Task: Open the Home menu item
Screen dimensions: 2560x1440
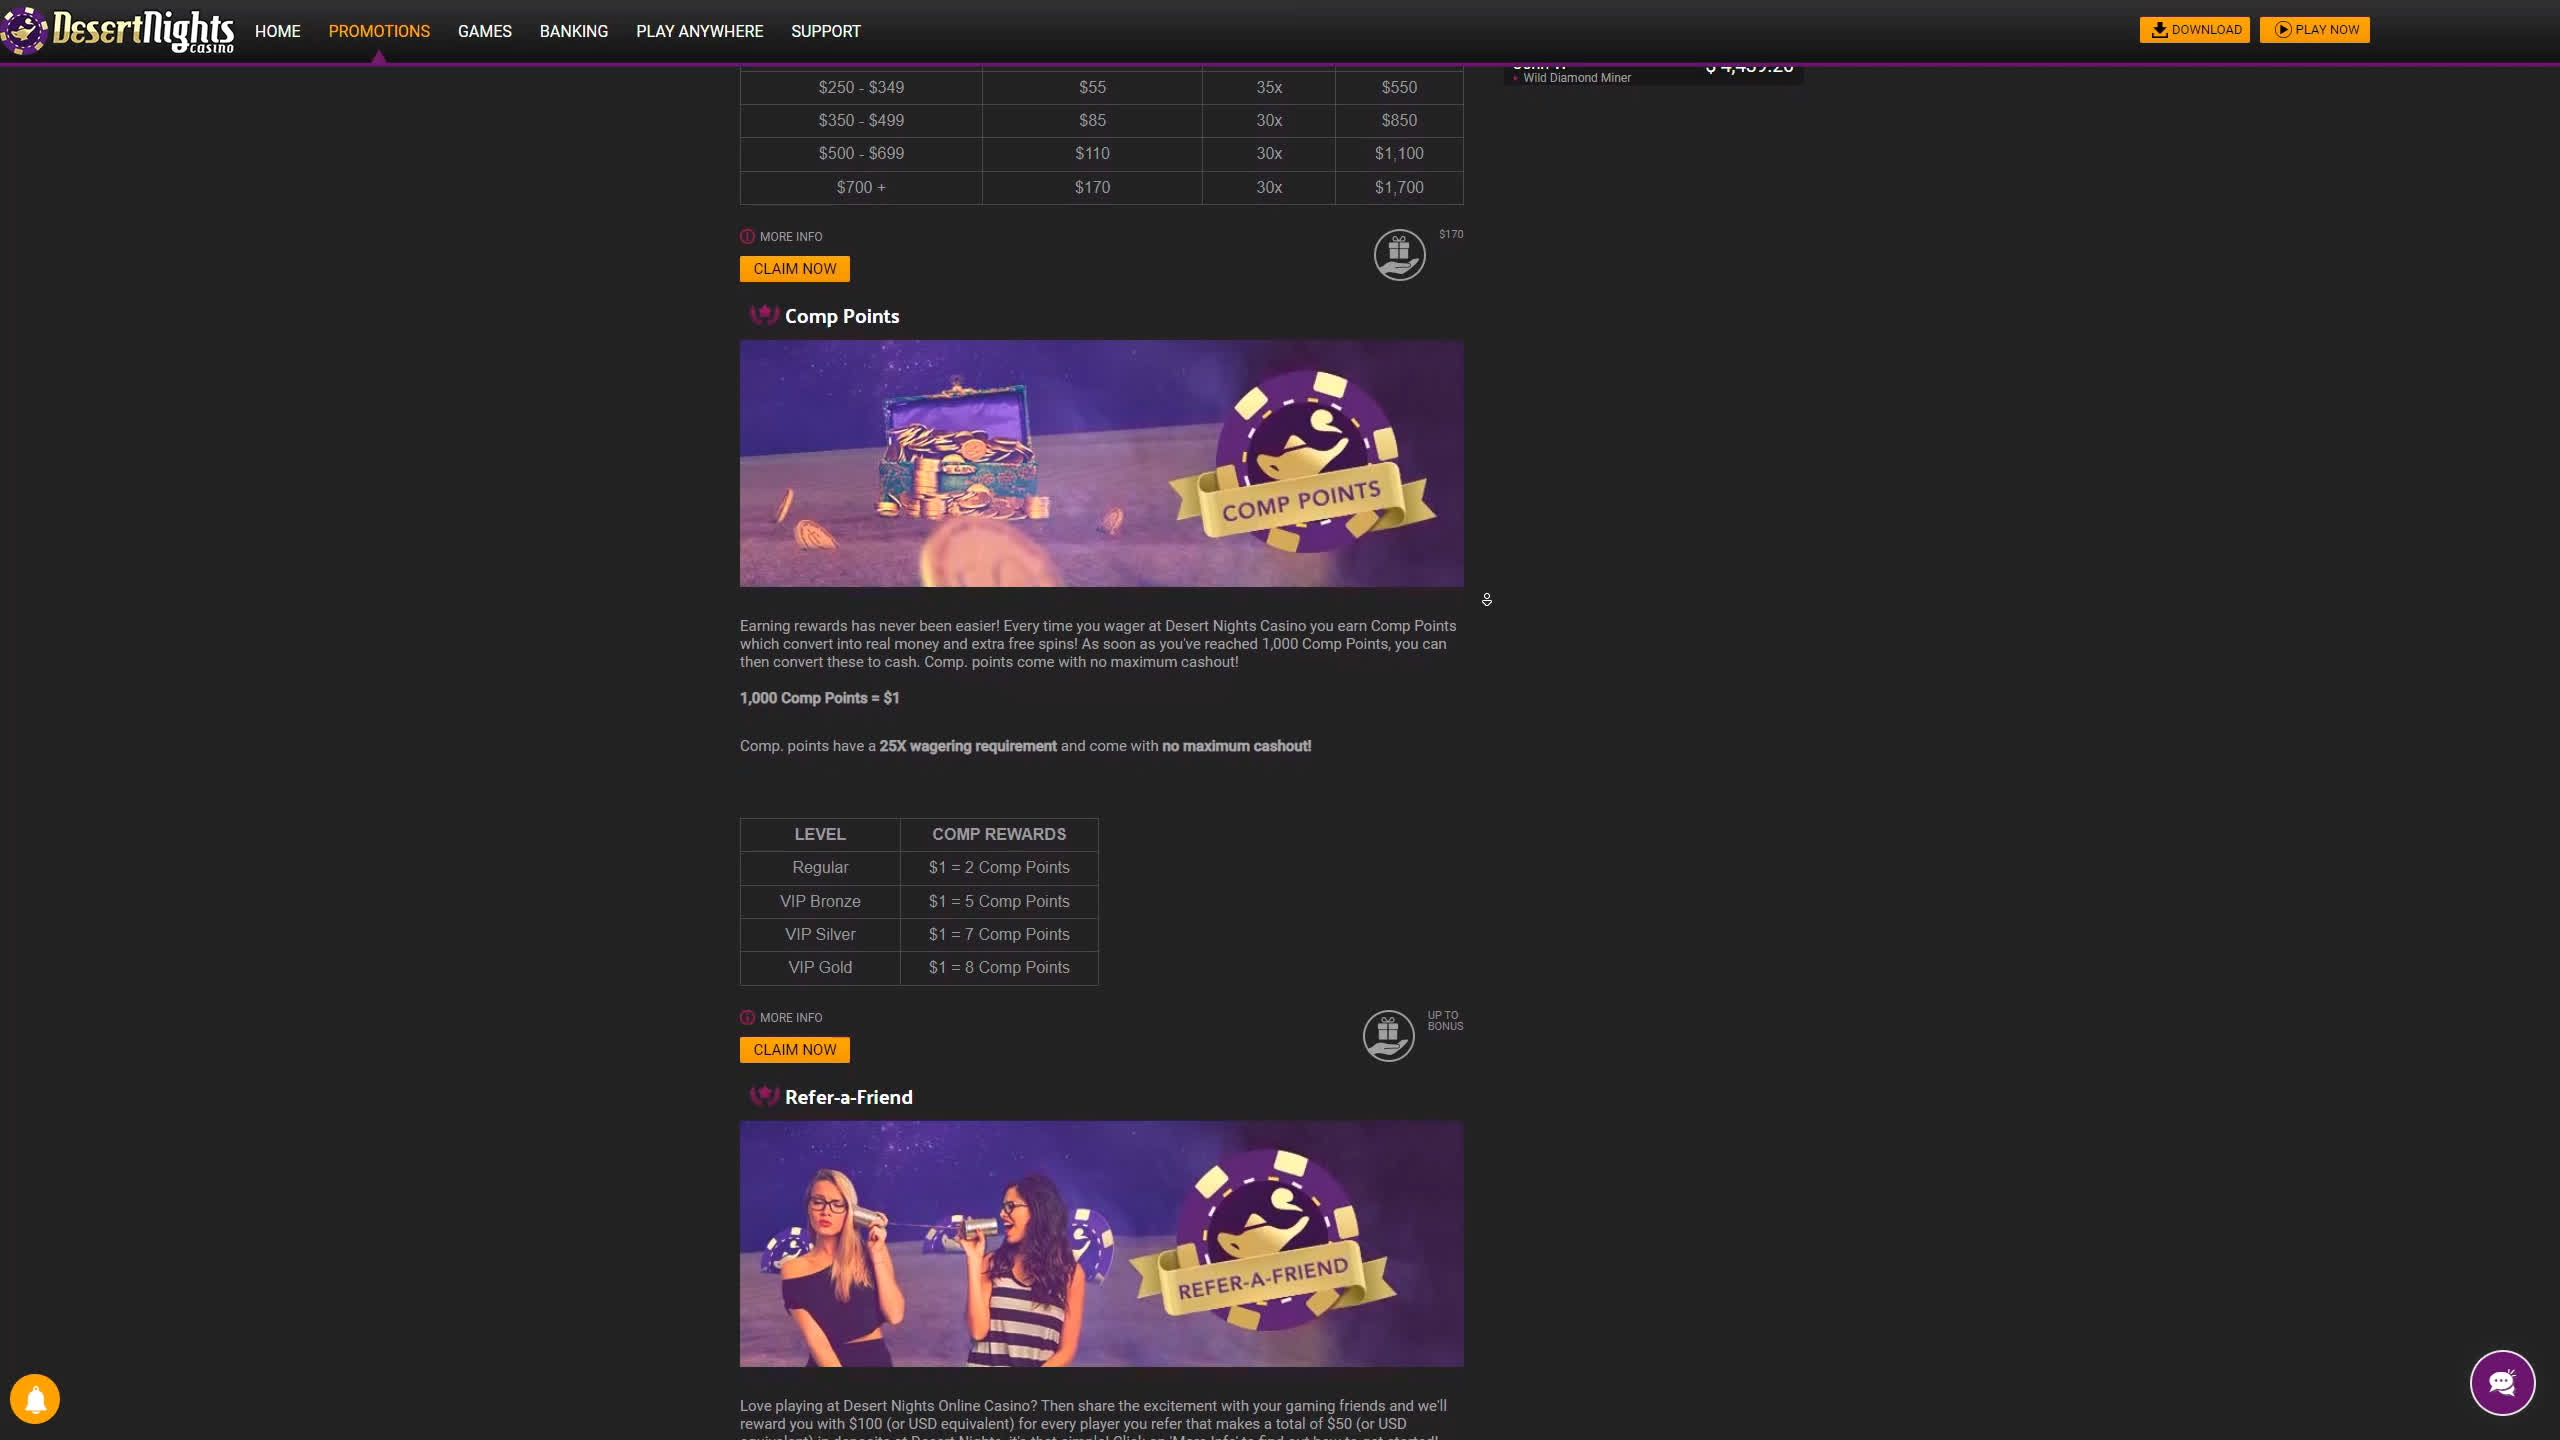Action: coord(277,31)
